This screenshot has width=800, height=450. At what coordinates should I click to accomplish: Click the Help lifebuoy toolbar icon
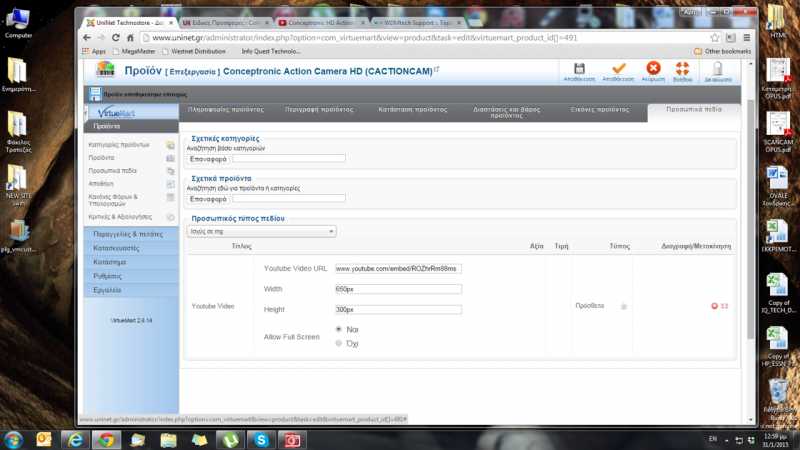[682, 68]
